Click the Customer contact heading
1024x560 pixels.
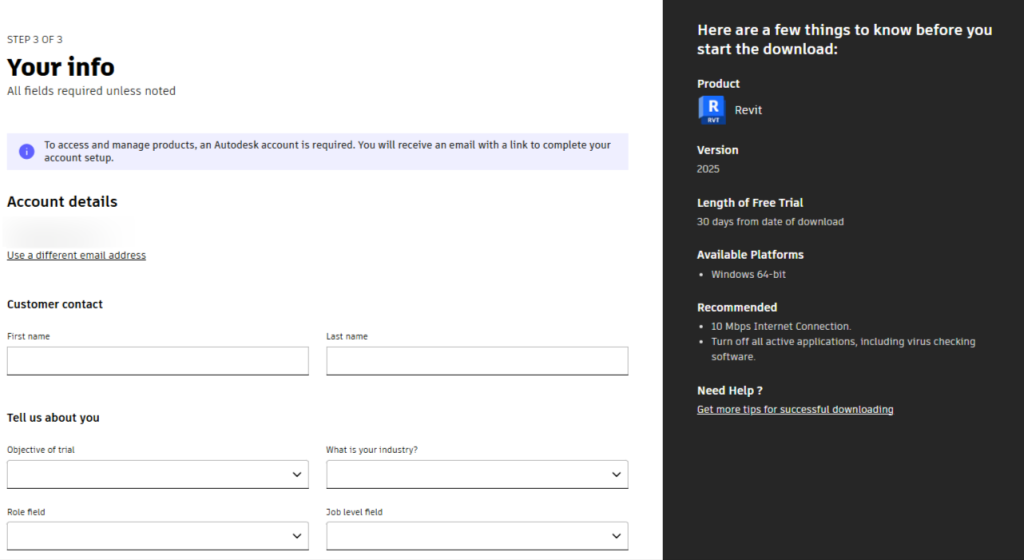coord(55,304)
